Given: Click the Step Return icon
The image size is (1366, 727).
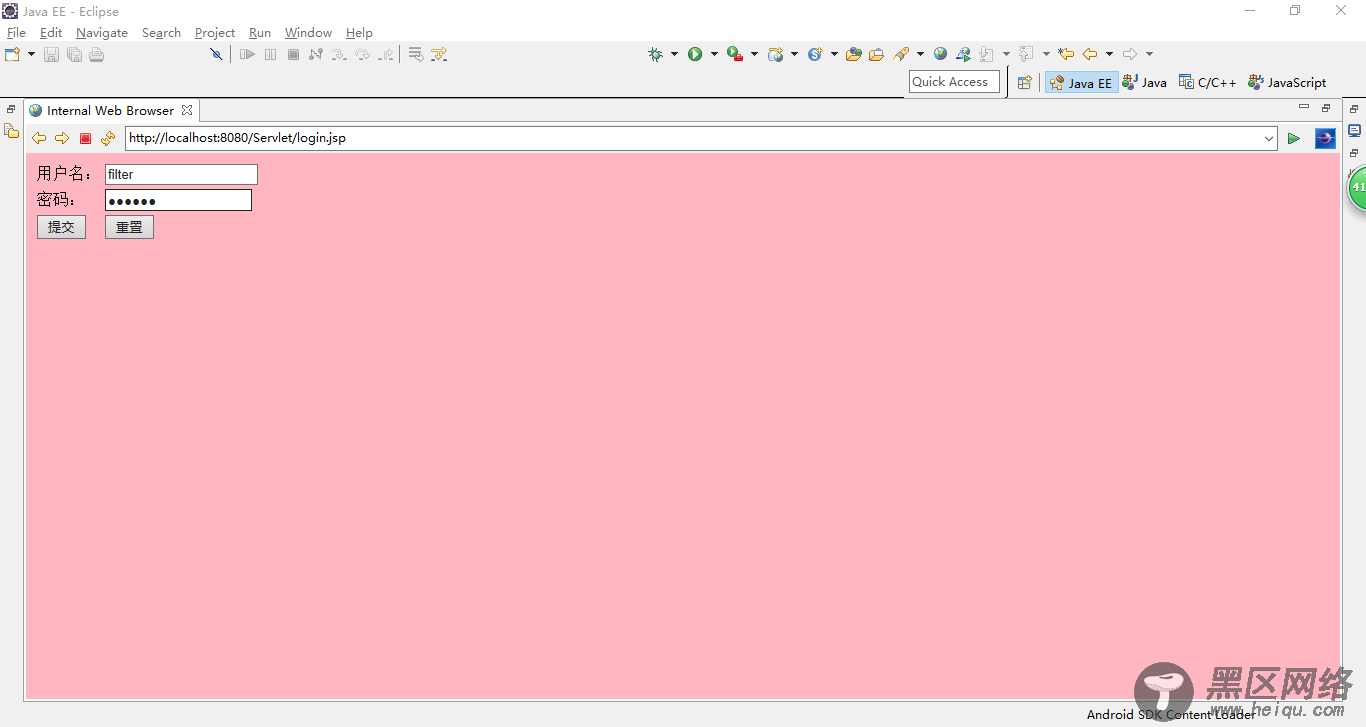Looking at the screenshot, I should (x=385, y=54).
